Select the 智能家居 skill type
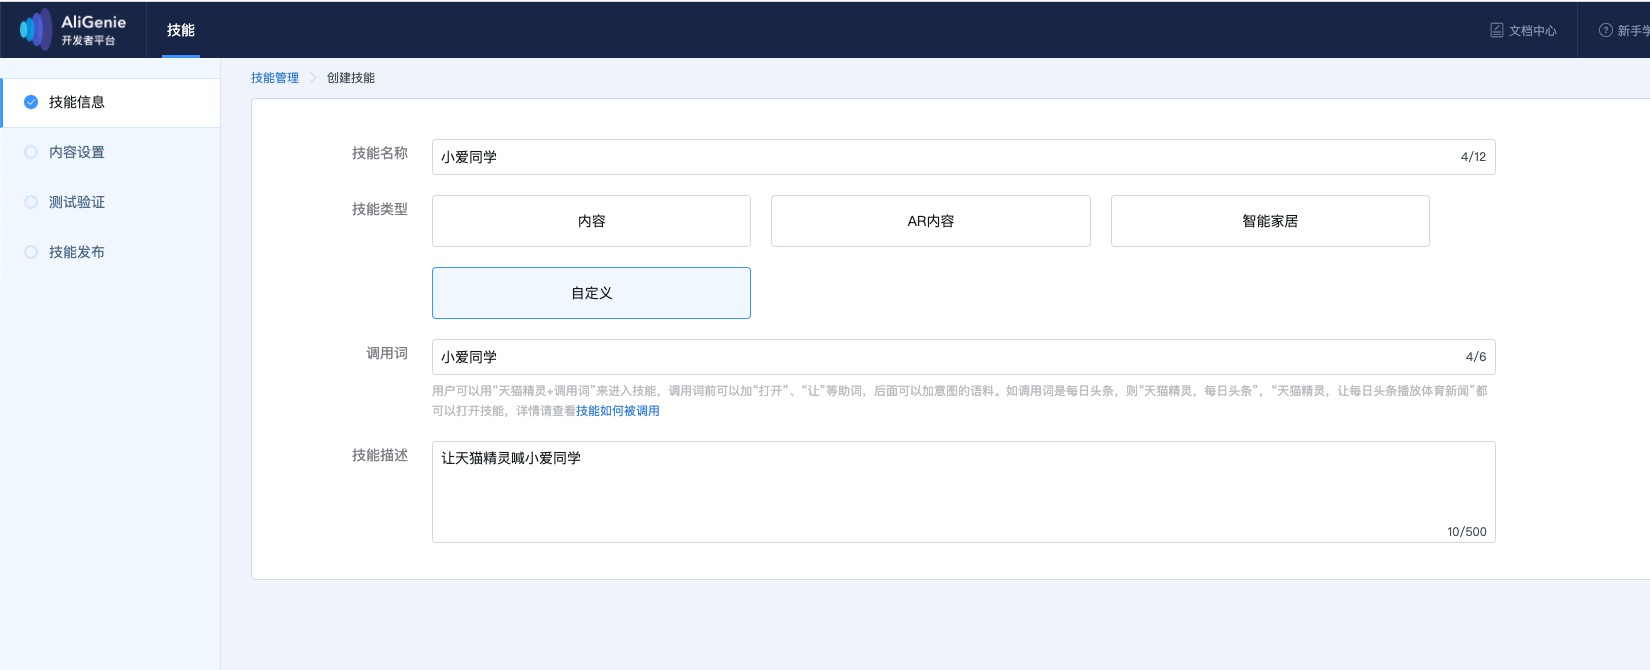1650x670 pixels. click(1270, 221)
